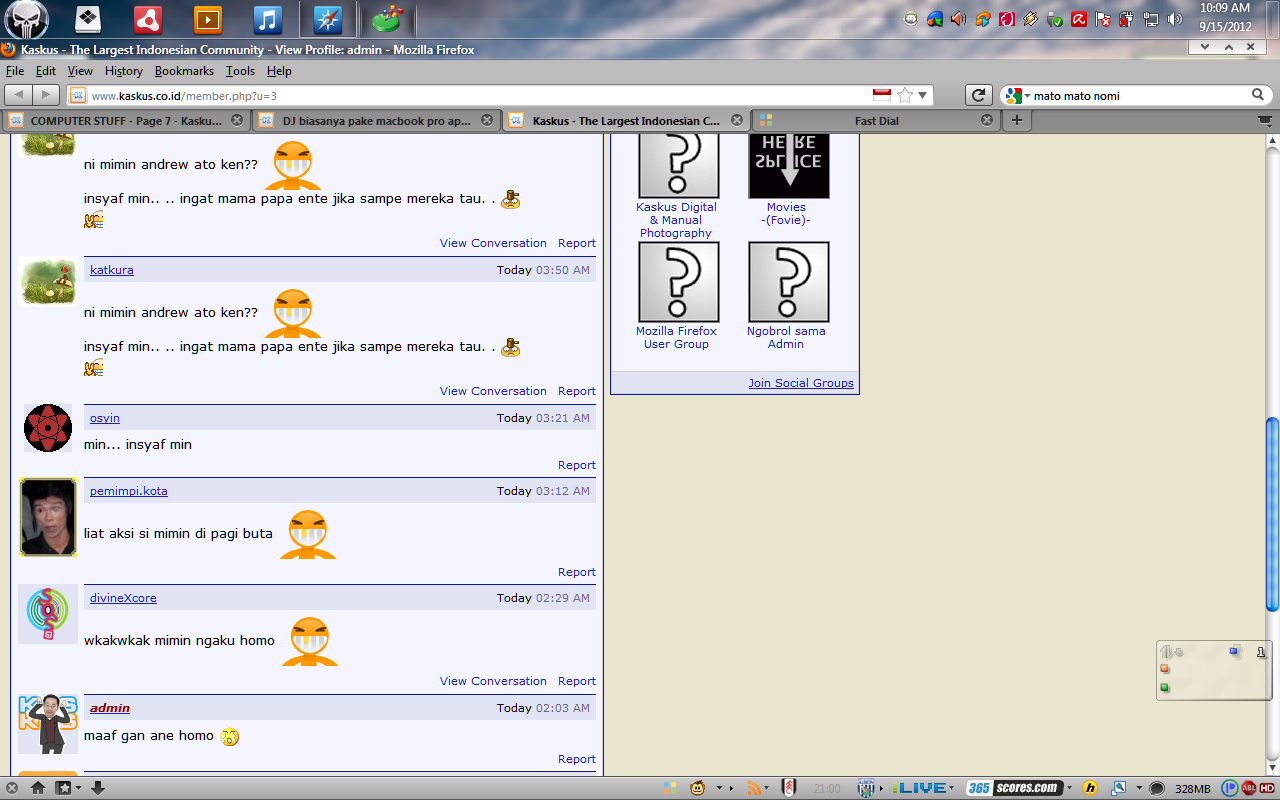Open Kaskus Digital & Manual Photography group
Screen dimensions: 1280x800
677,220
